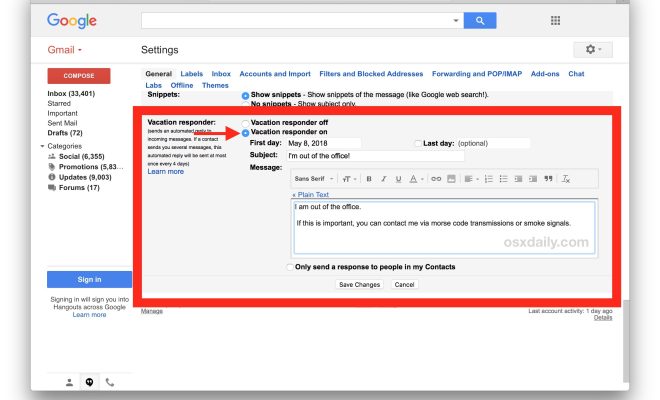The height and width of the screenshot is (400, 660).
Task: Toggle italic formatting in message toolbar
Action: (383, 179)
